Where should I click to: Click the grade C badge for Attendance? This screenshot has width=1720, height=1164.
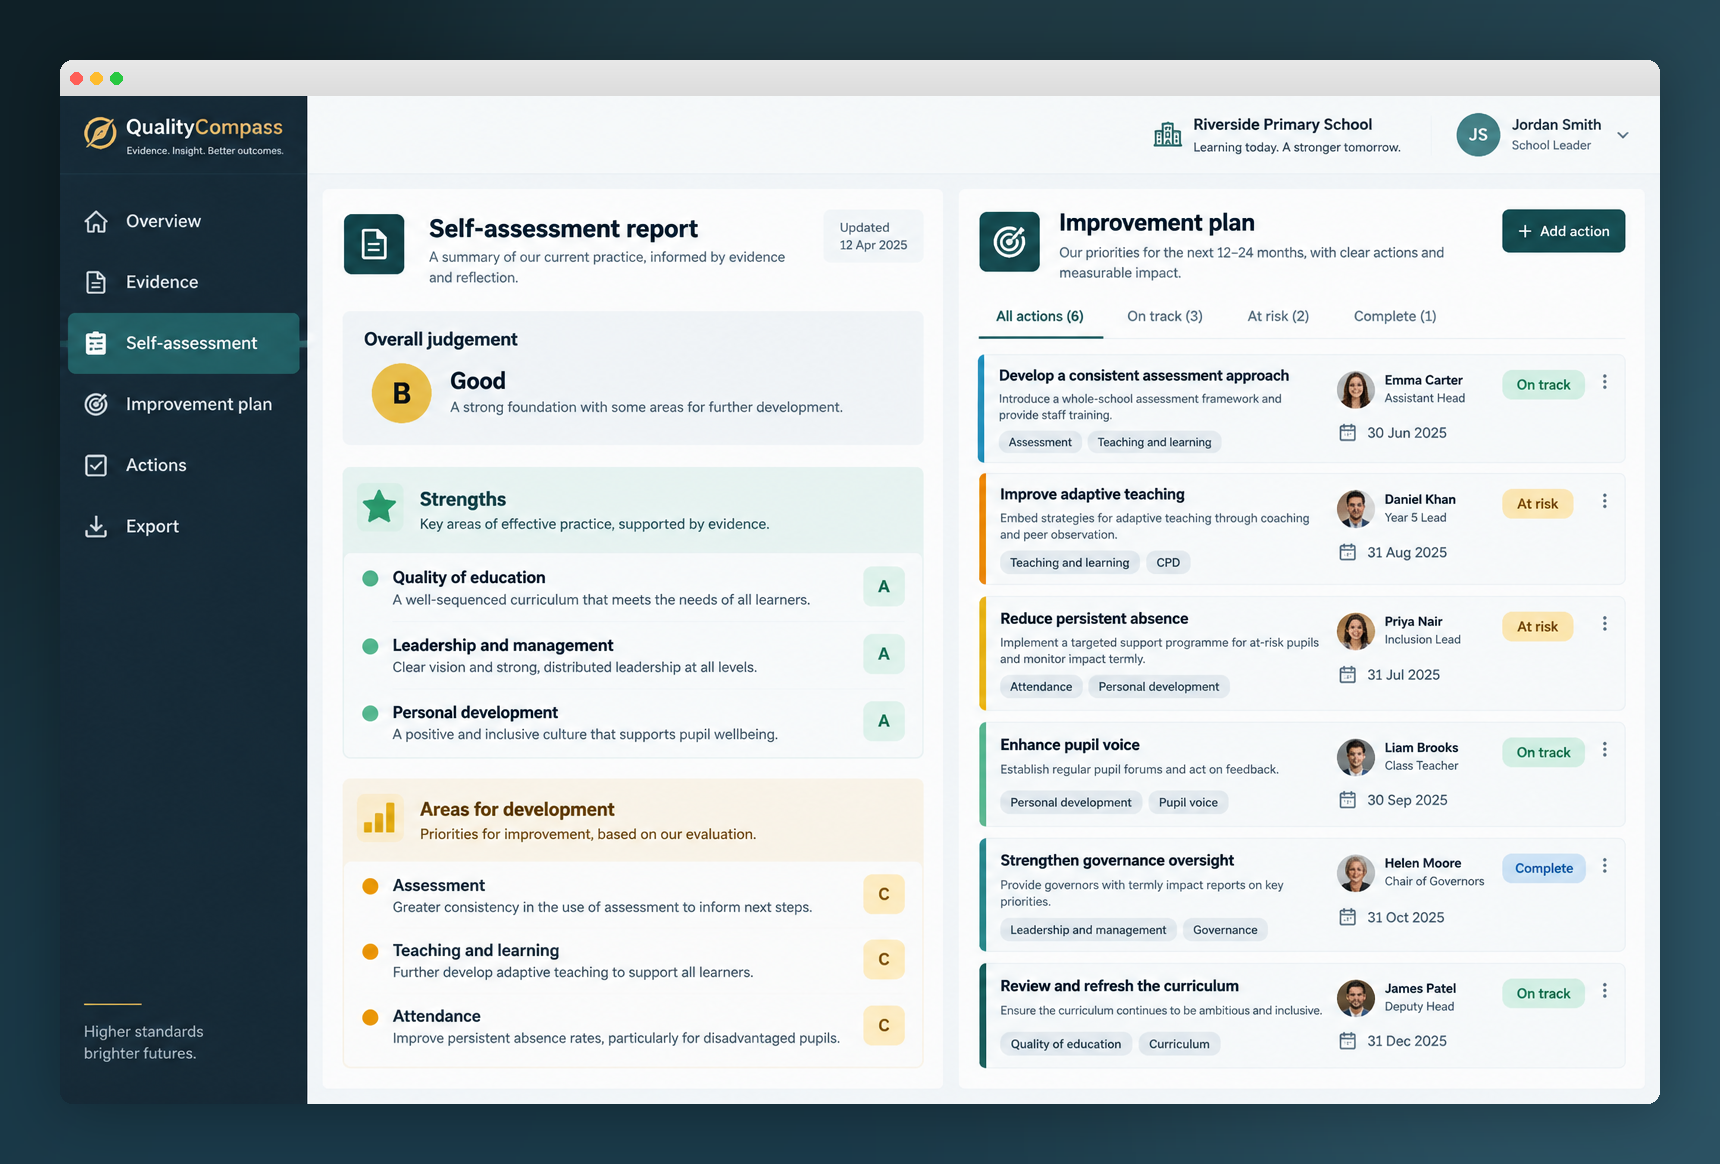884,1025
